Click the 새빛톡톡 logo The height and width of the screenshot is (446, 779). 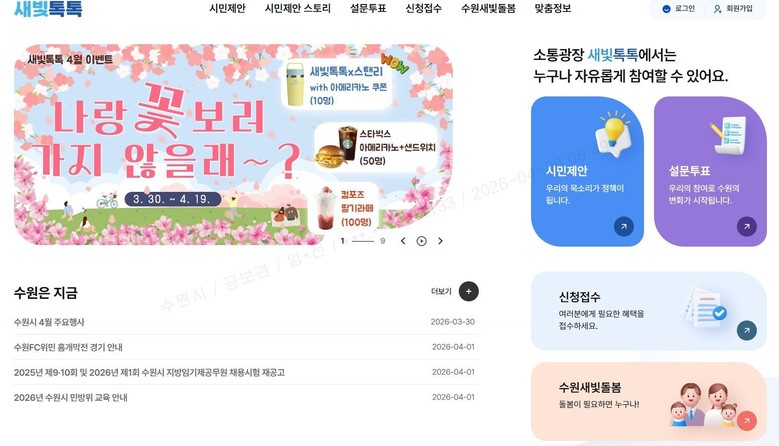click(48, 8)
